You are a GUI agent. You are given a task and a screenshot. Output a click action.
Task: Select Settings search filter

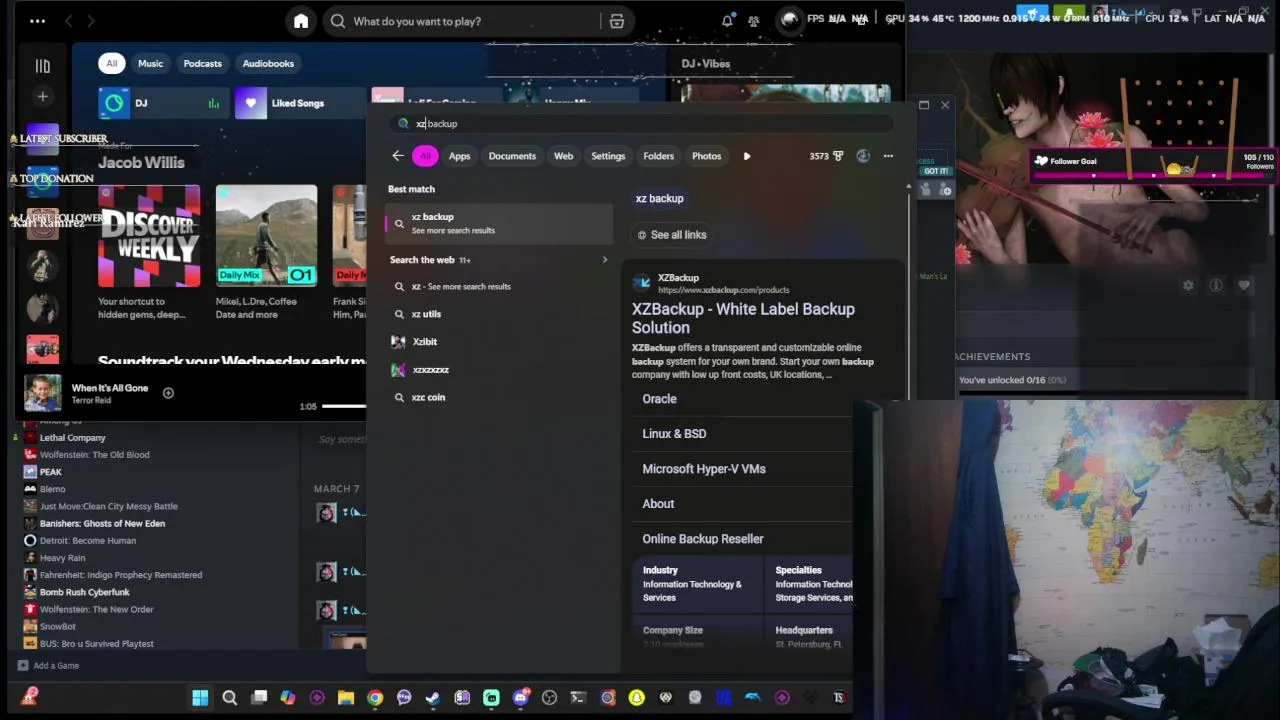[x=608, y=156]
